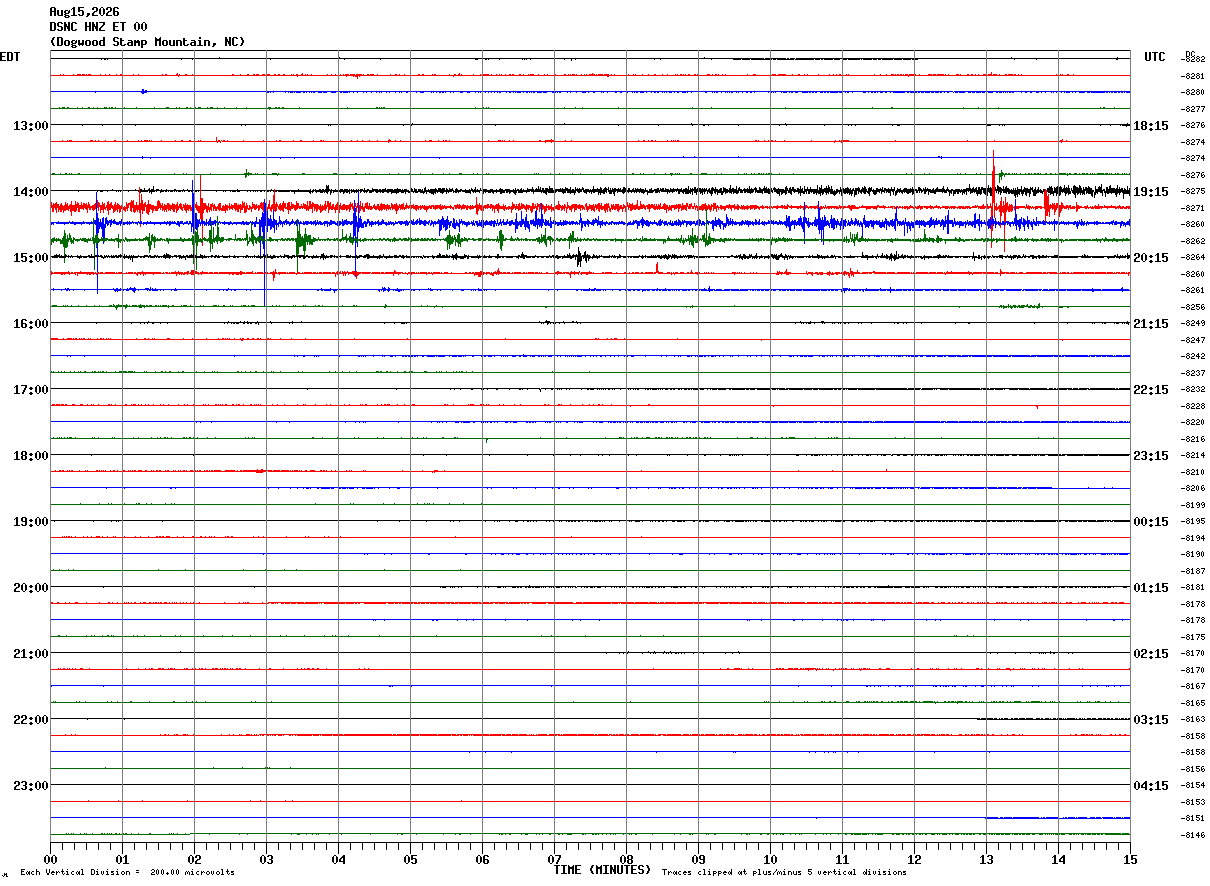The width and height of the screenshot is (1210, 886).
Task: Click the "00:15" UTC time label
Action: [1151, 522]
